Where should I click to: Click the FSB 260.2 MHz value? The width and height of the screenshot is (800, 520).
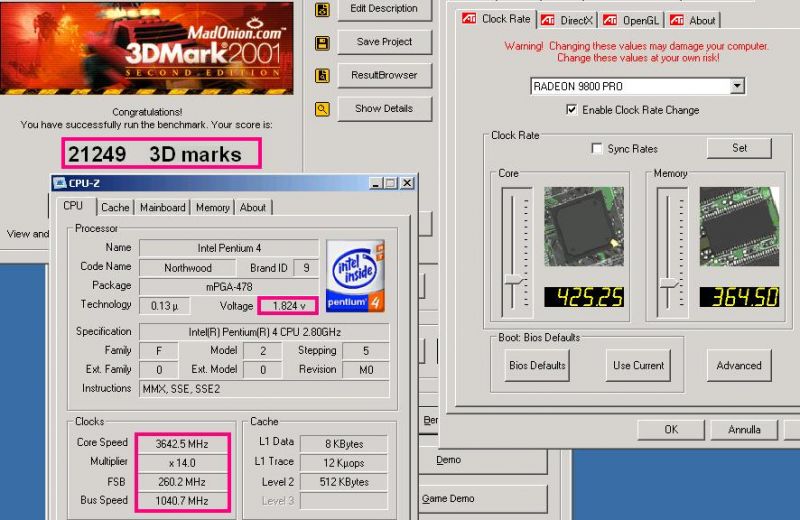point(182,482)
